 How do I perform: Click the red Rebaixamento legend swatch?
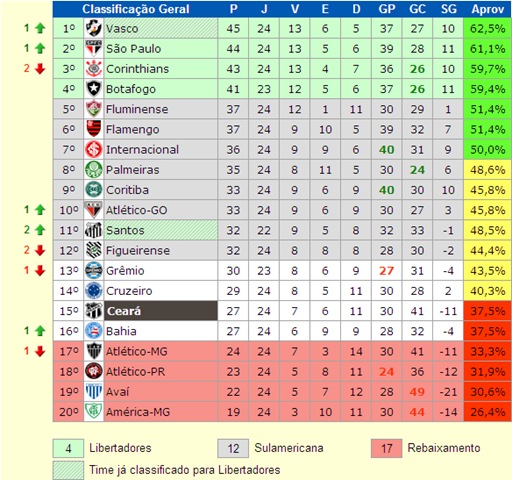[386, 448]
